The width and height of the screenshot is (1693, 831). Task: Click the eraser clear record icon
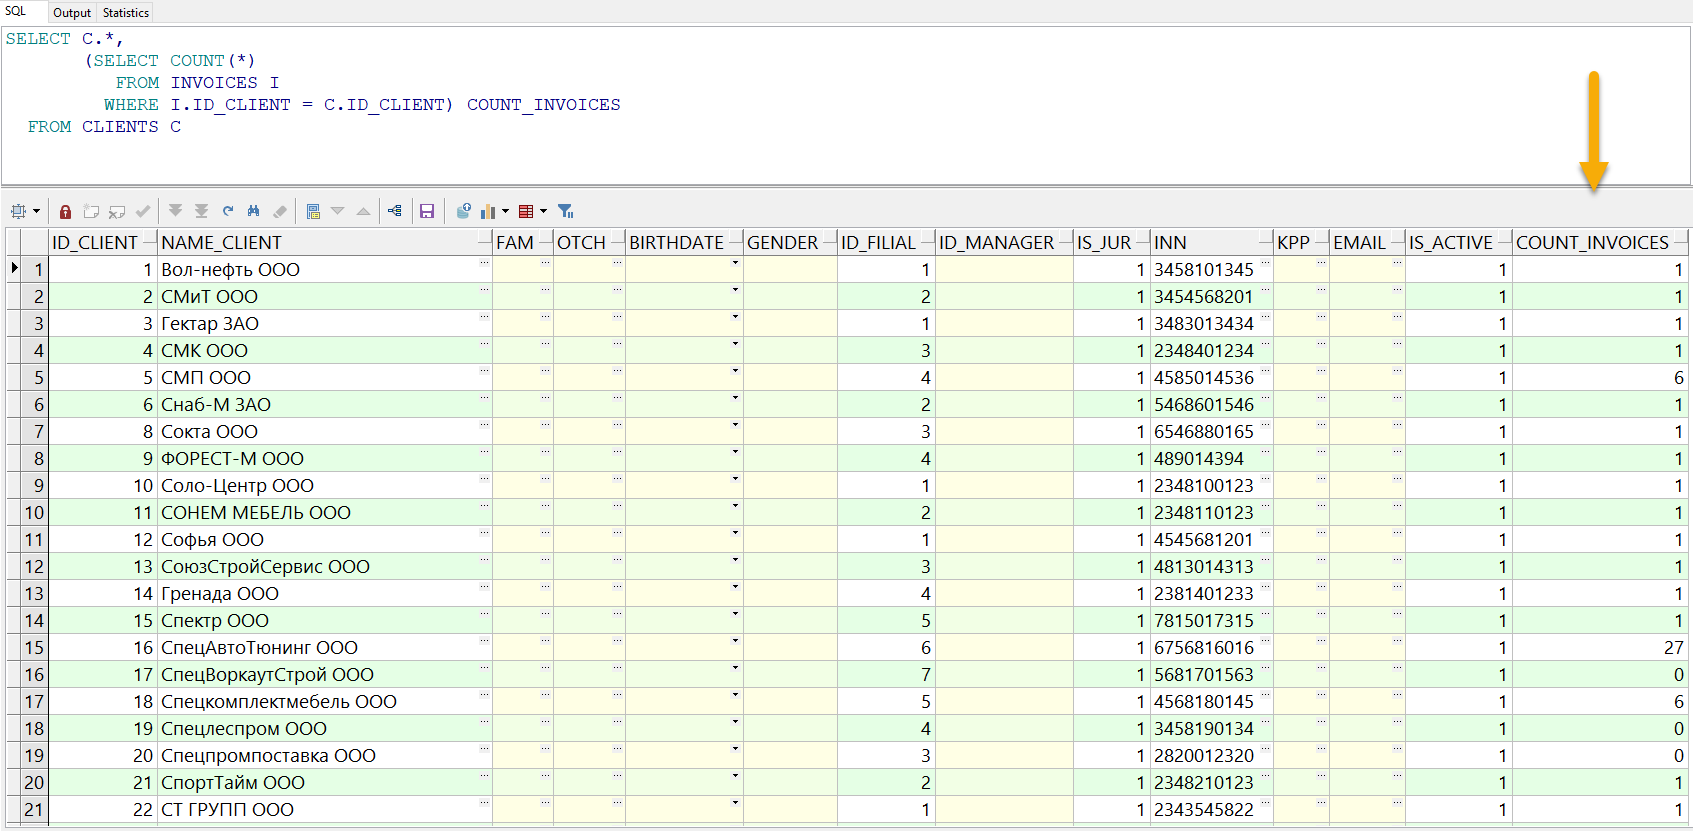click(280, 211)
